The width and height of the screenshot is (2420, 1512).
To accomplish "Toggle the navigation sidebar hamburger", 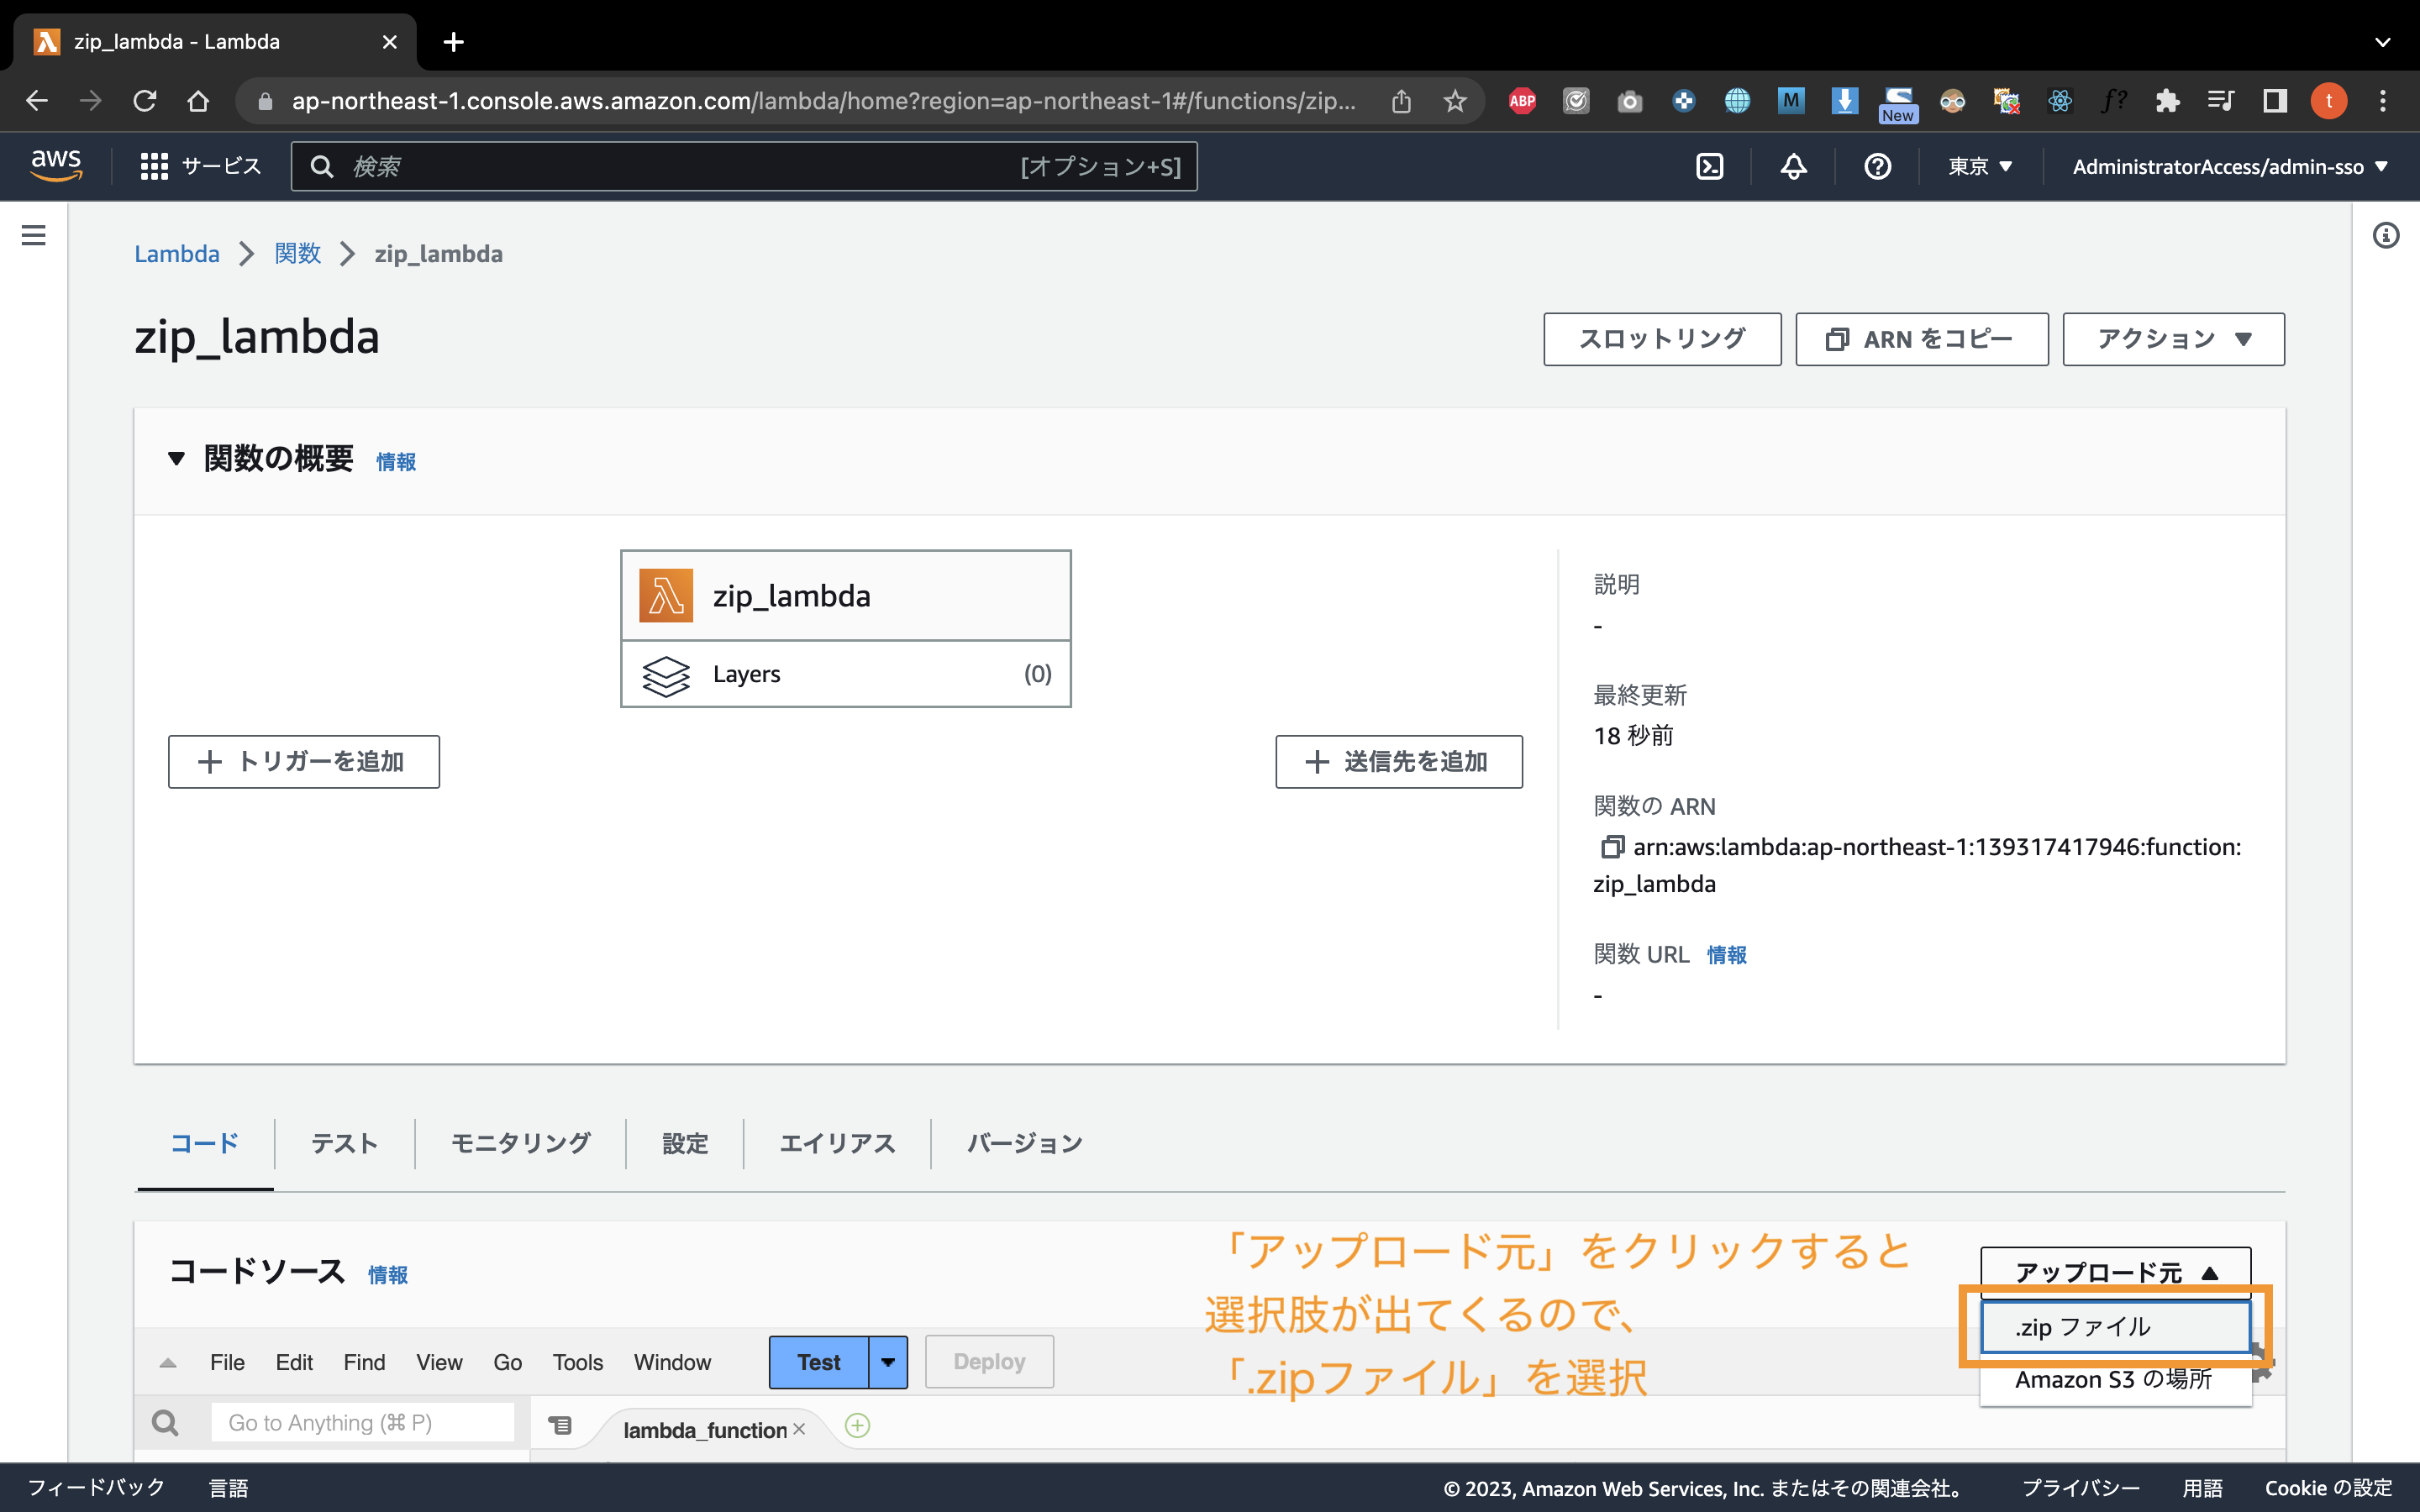I will (33, 234).
